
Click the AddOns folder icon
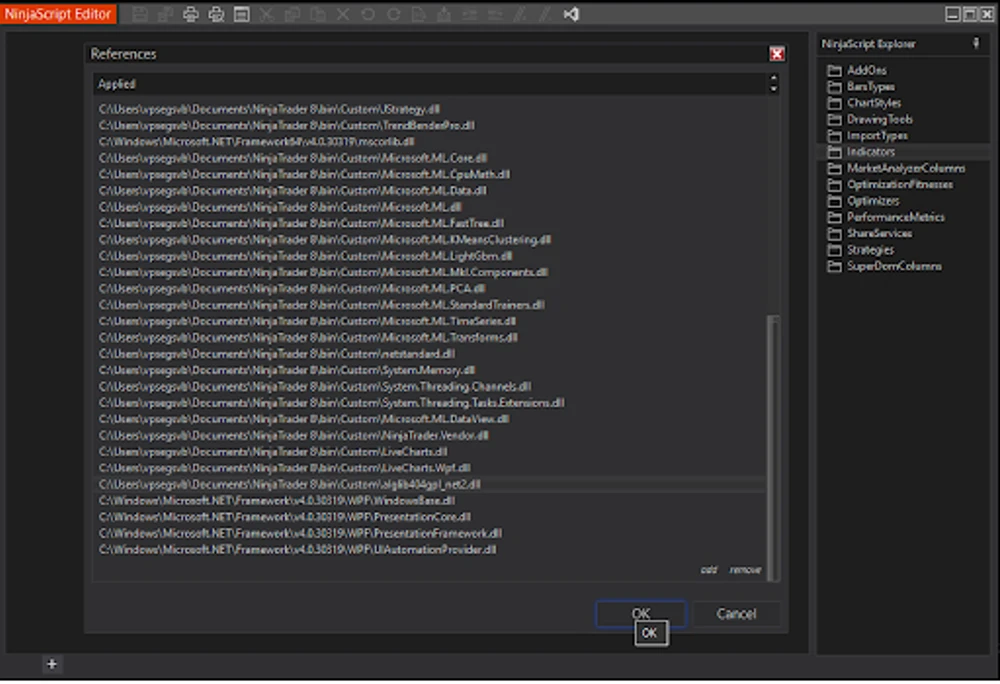click(834, 70)
